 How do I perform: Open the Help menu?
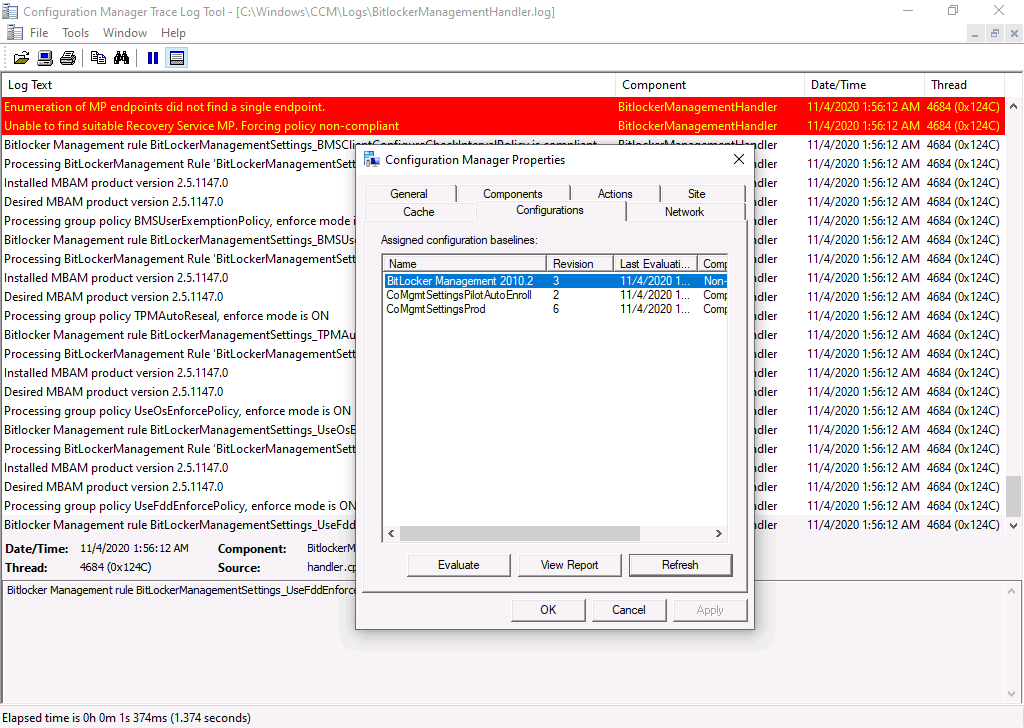173,33
